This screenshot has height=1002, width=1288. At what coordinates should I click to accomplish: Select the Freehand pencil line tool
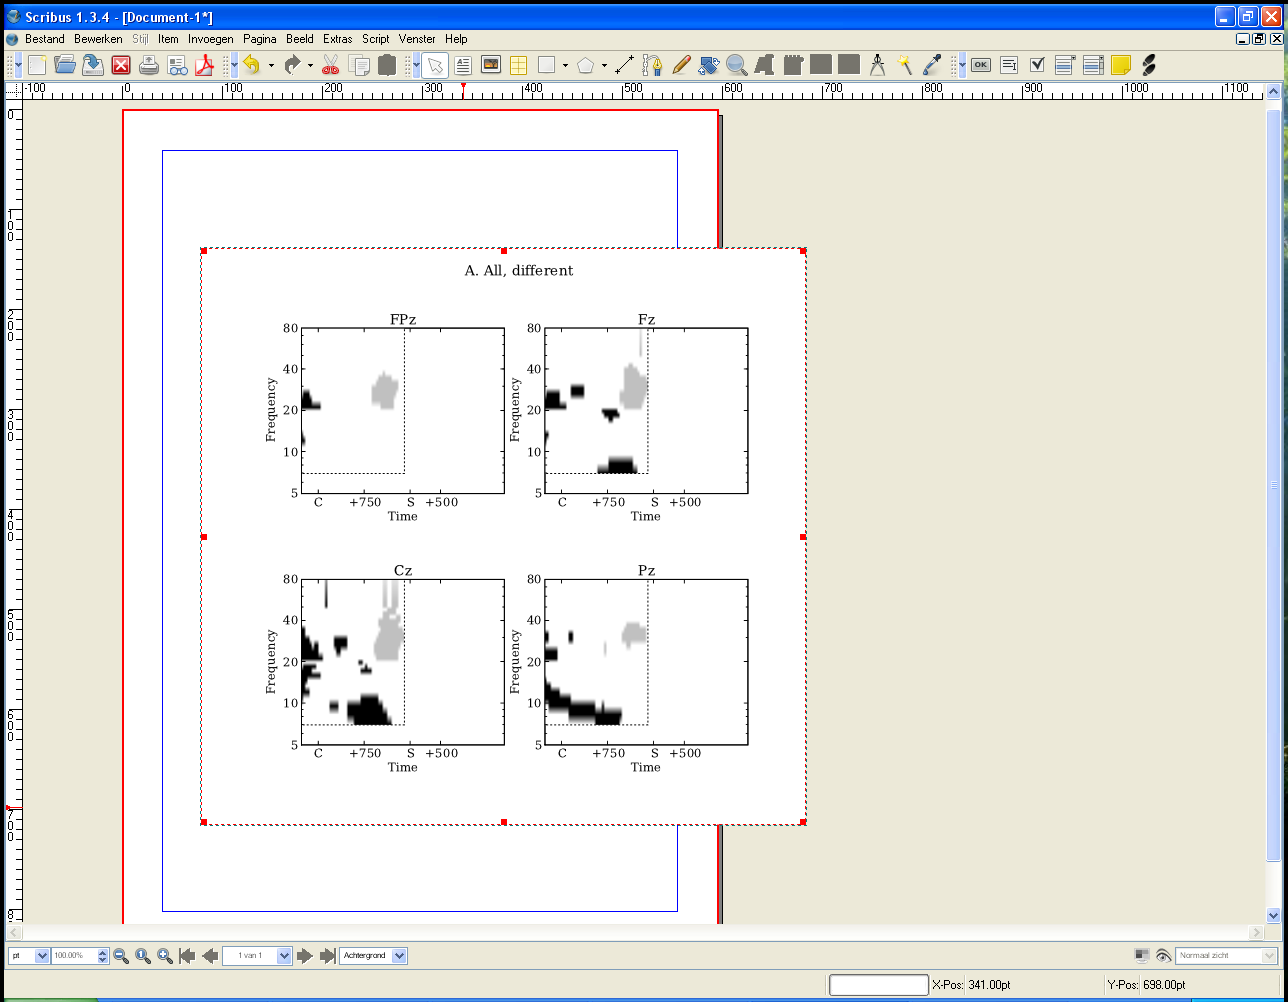click(x=681, y=65)
